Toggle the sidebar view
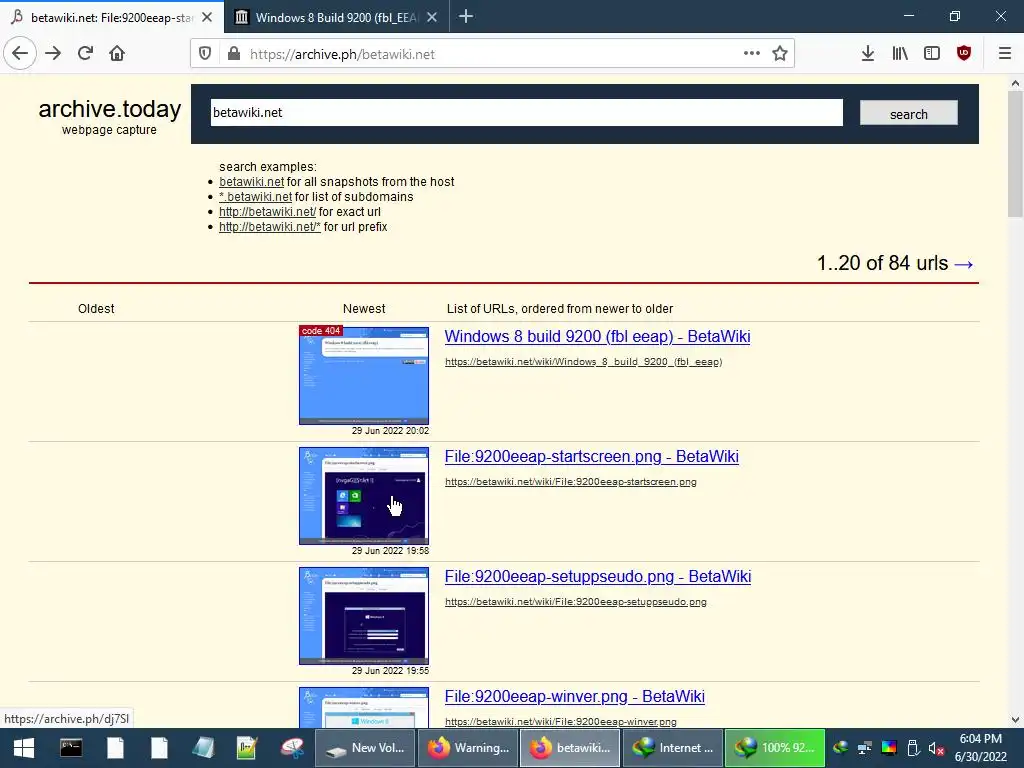This screenshot has width=1024, height=768. (x=932, y=54)
